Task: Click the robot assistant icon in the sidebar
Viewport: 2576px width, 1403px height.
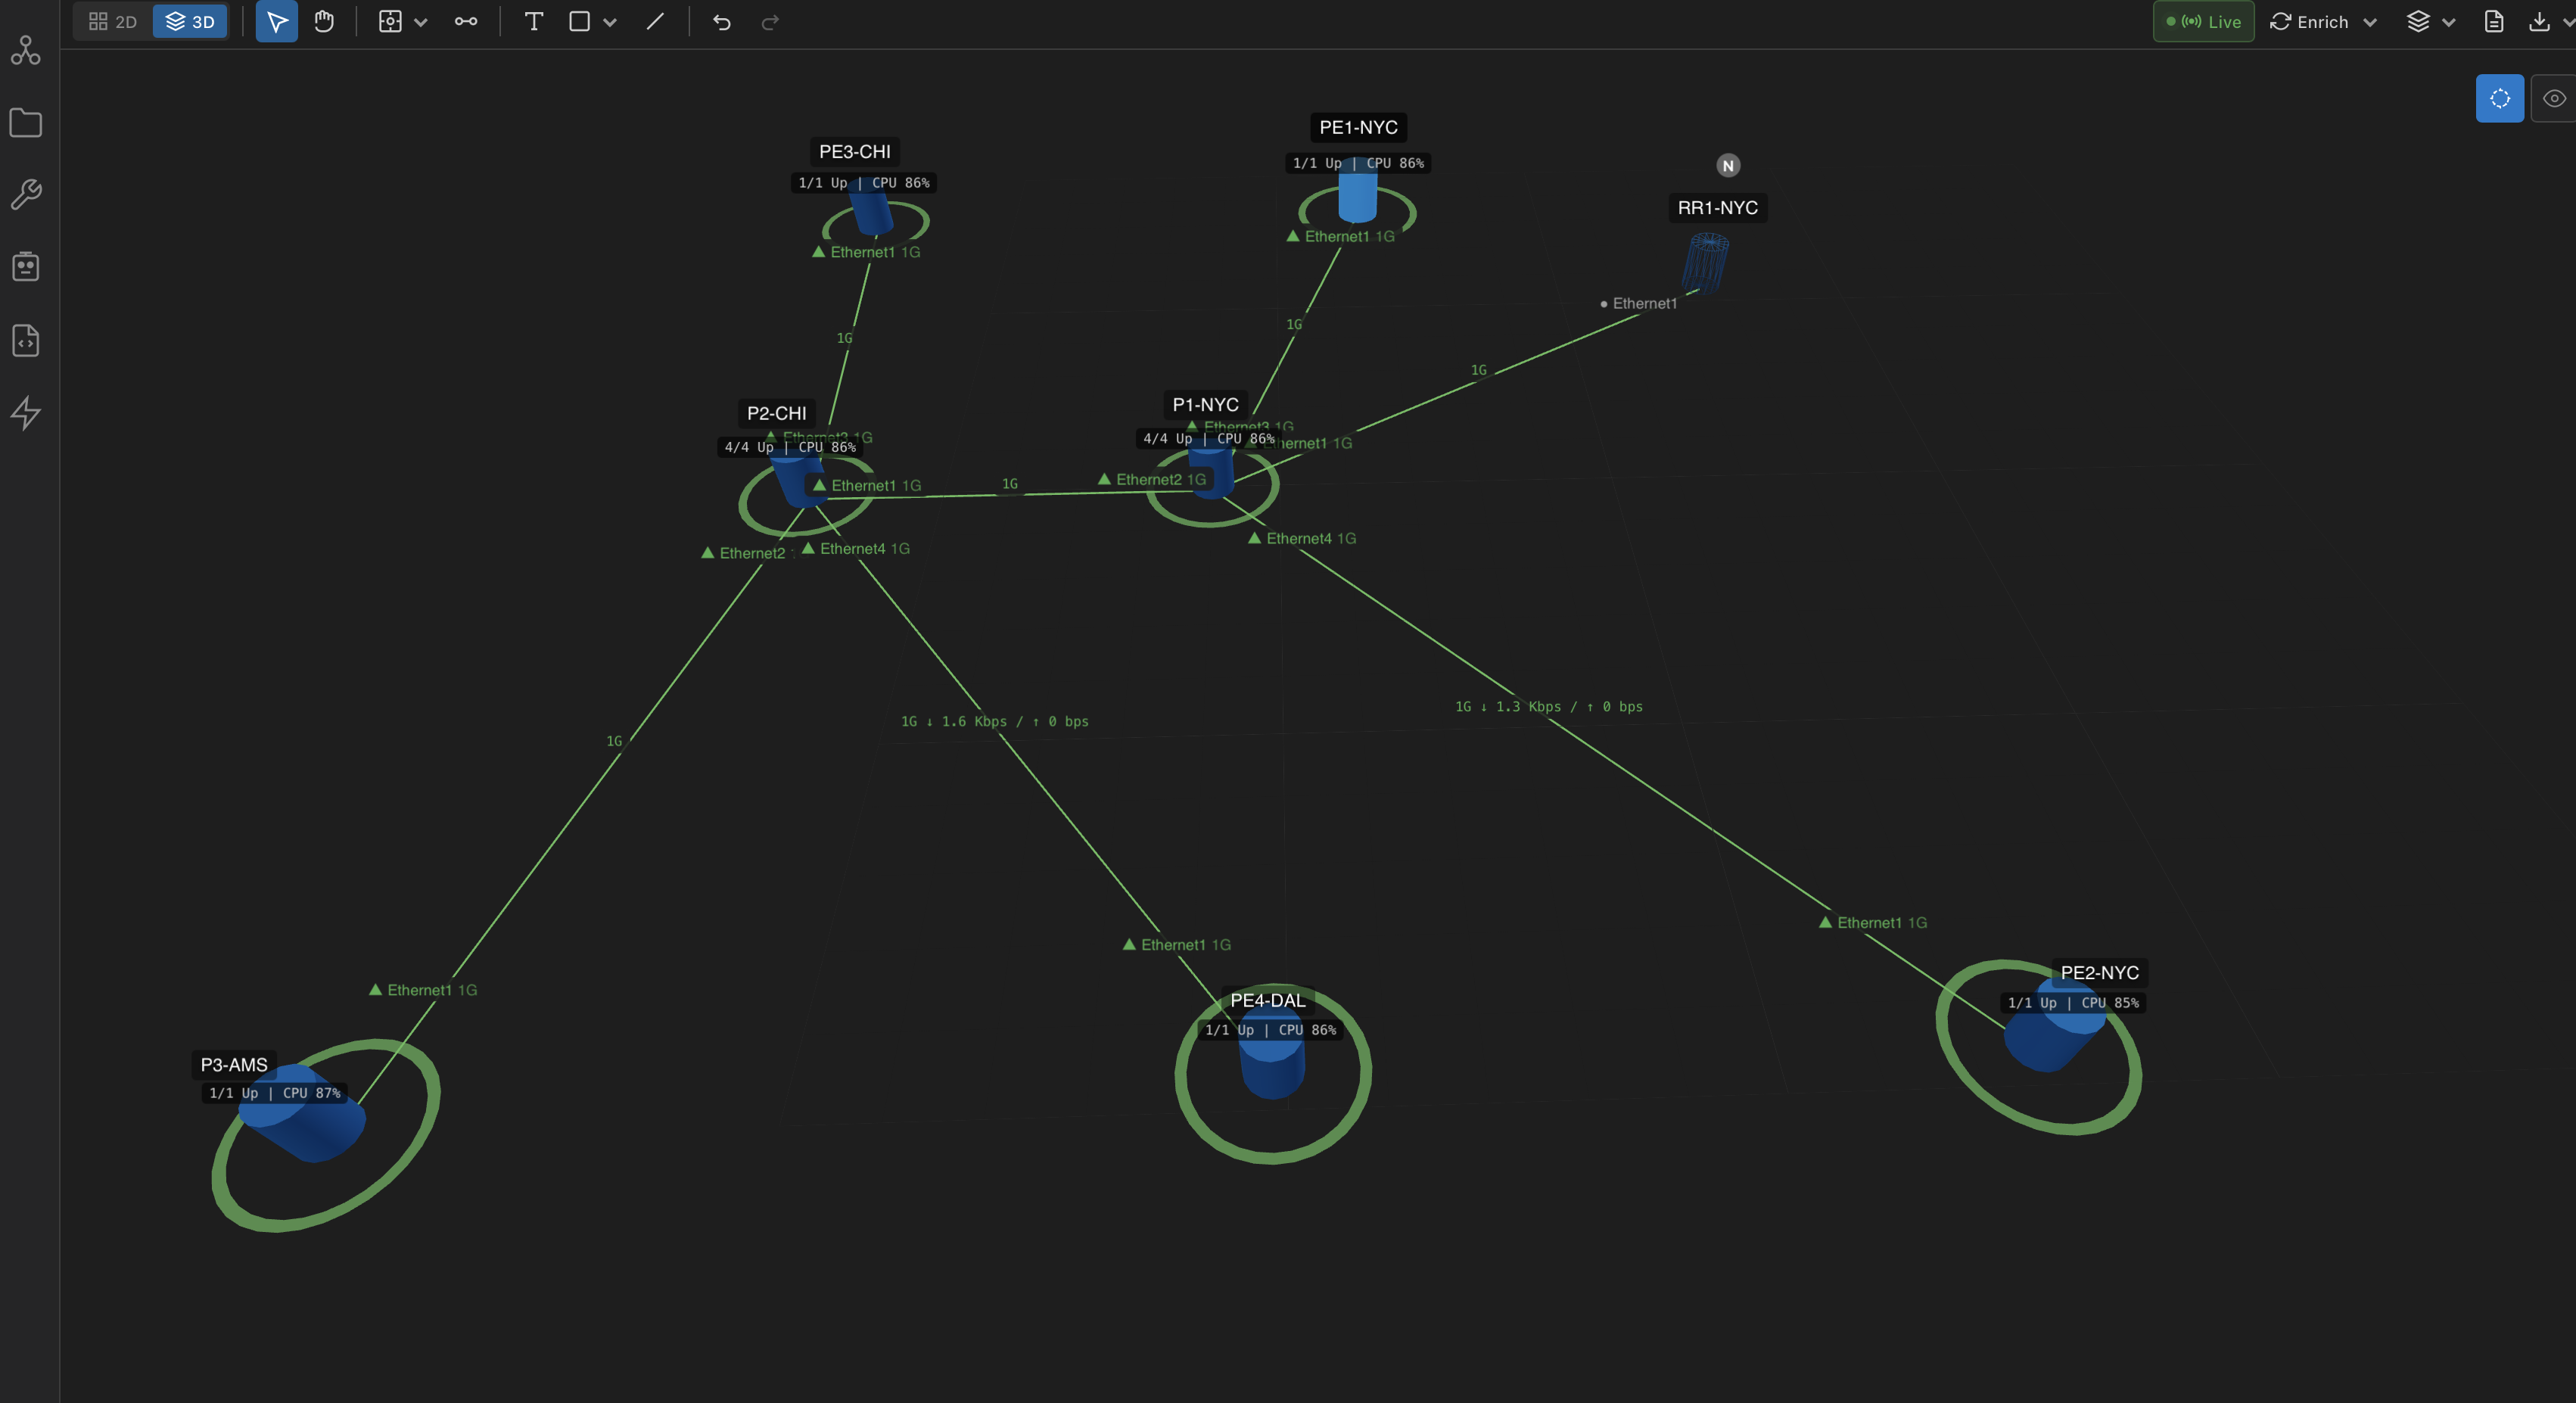Action: [26, 266]
